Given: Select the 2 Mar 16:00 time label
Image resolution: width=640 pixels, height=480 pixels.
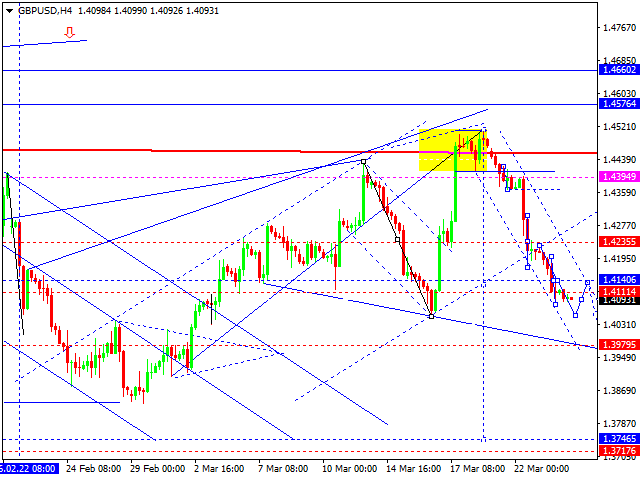Looking at the screenshot, I should (219, 469).
